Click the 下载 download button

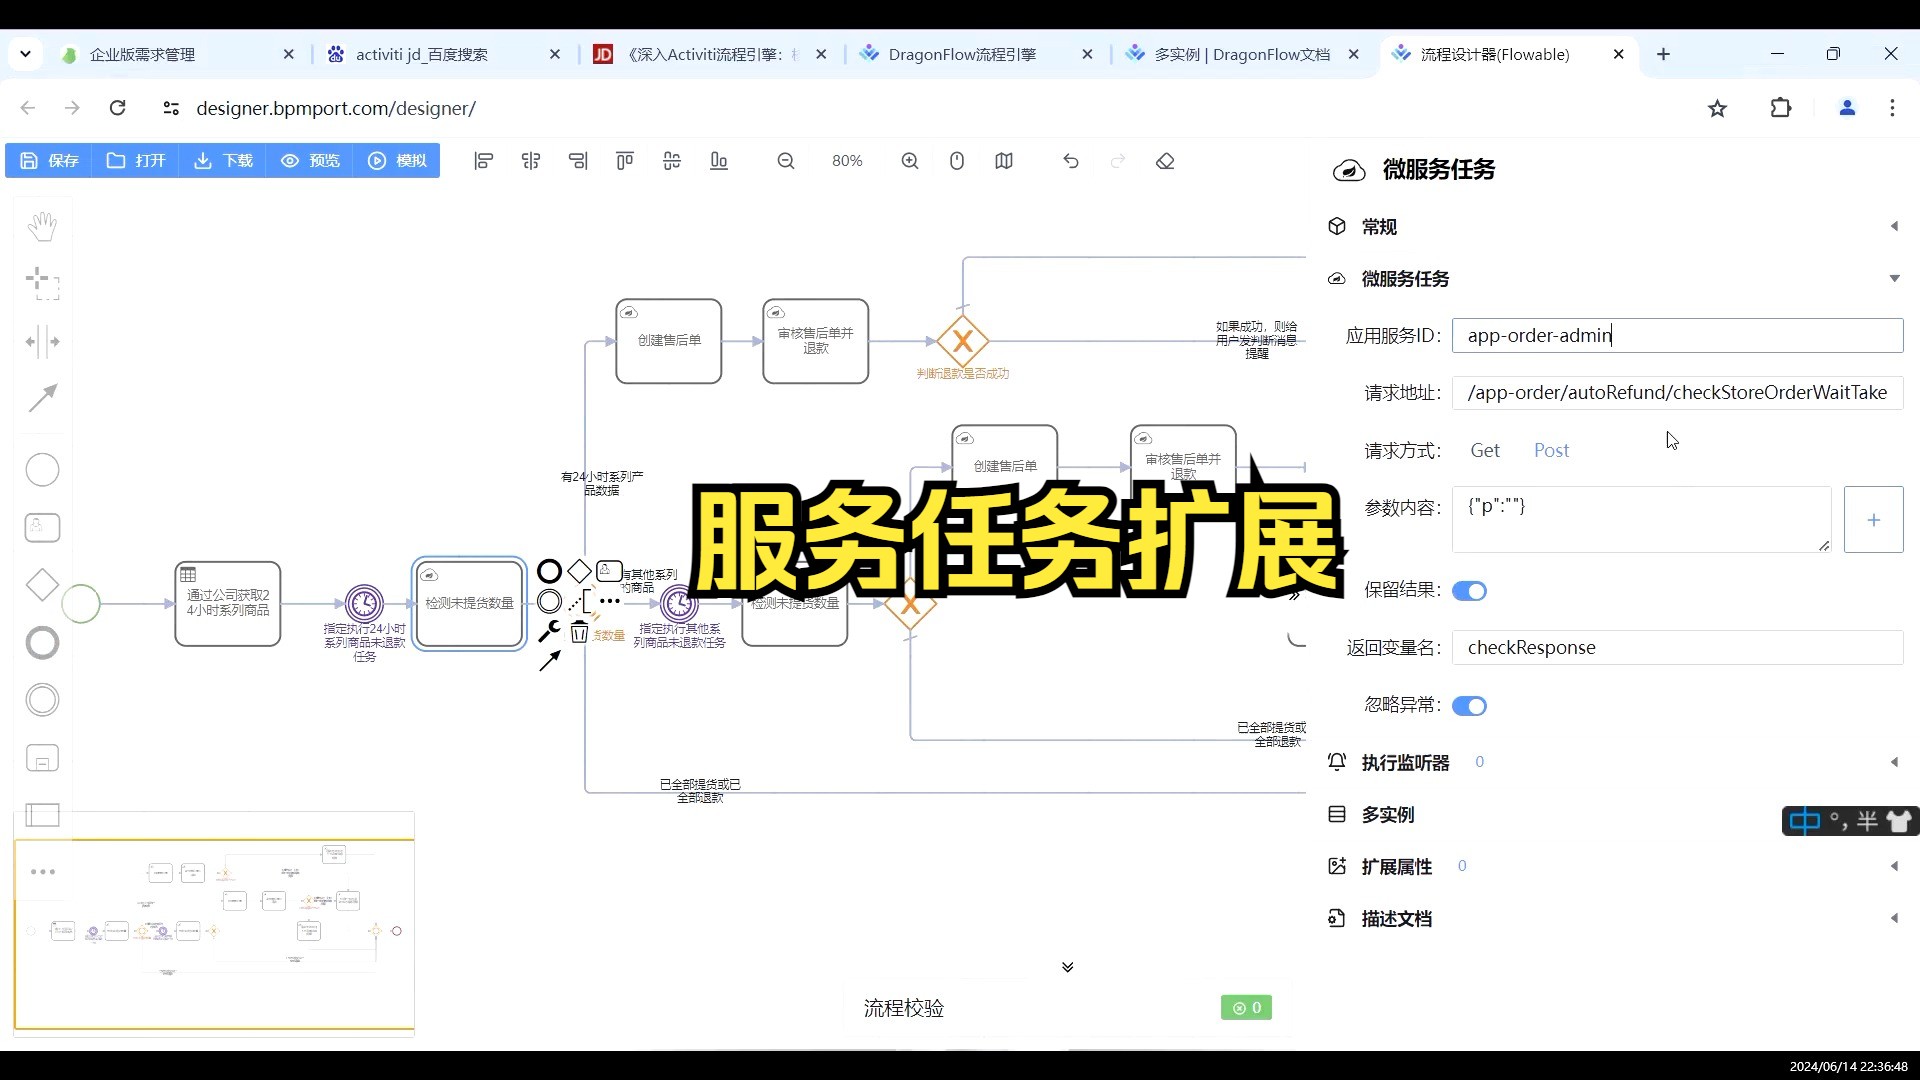tap(223, 161)
